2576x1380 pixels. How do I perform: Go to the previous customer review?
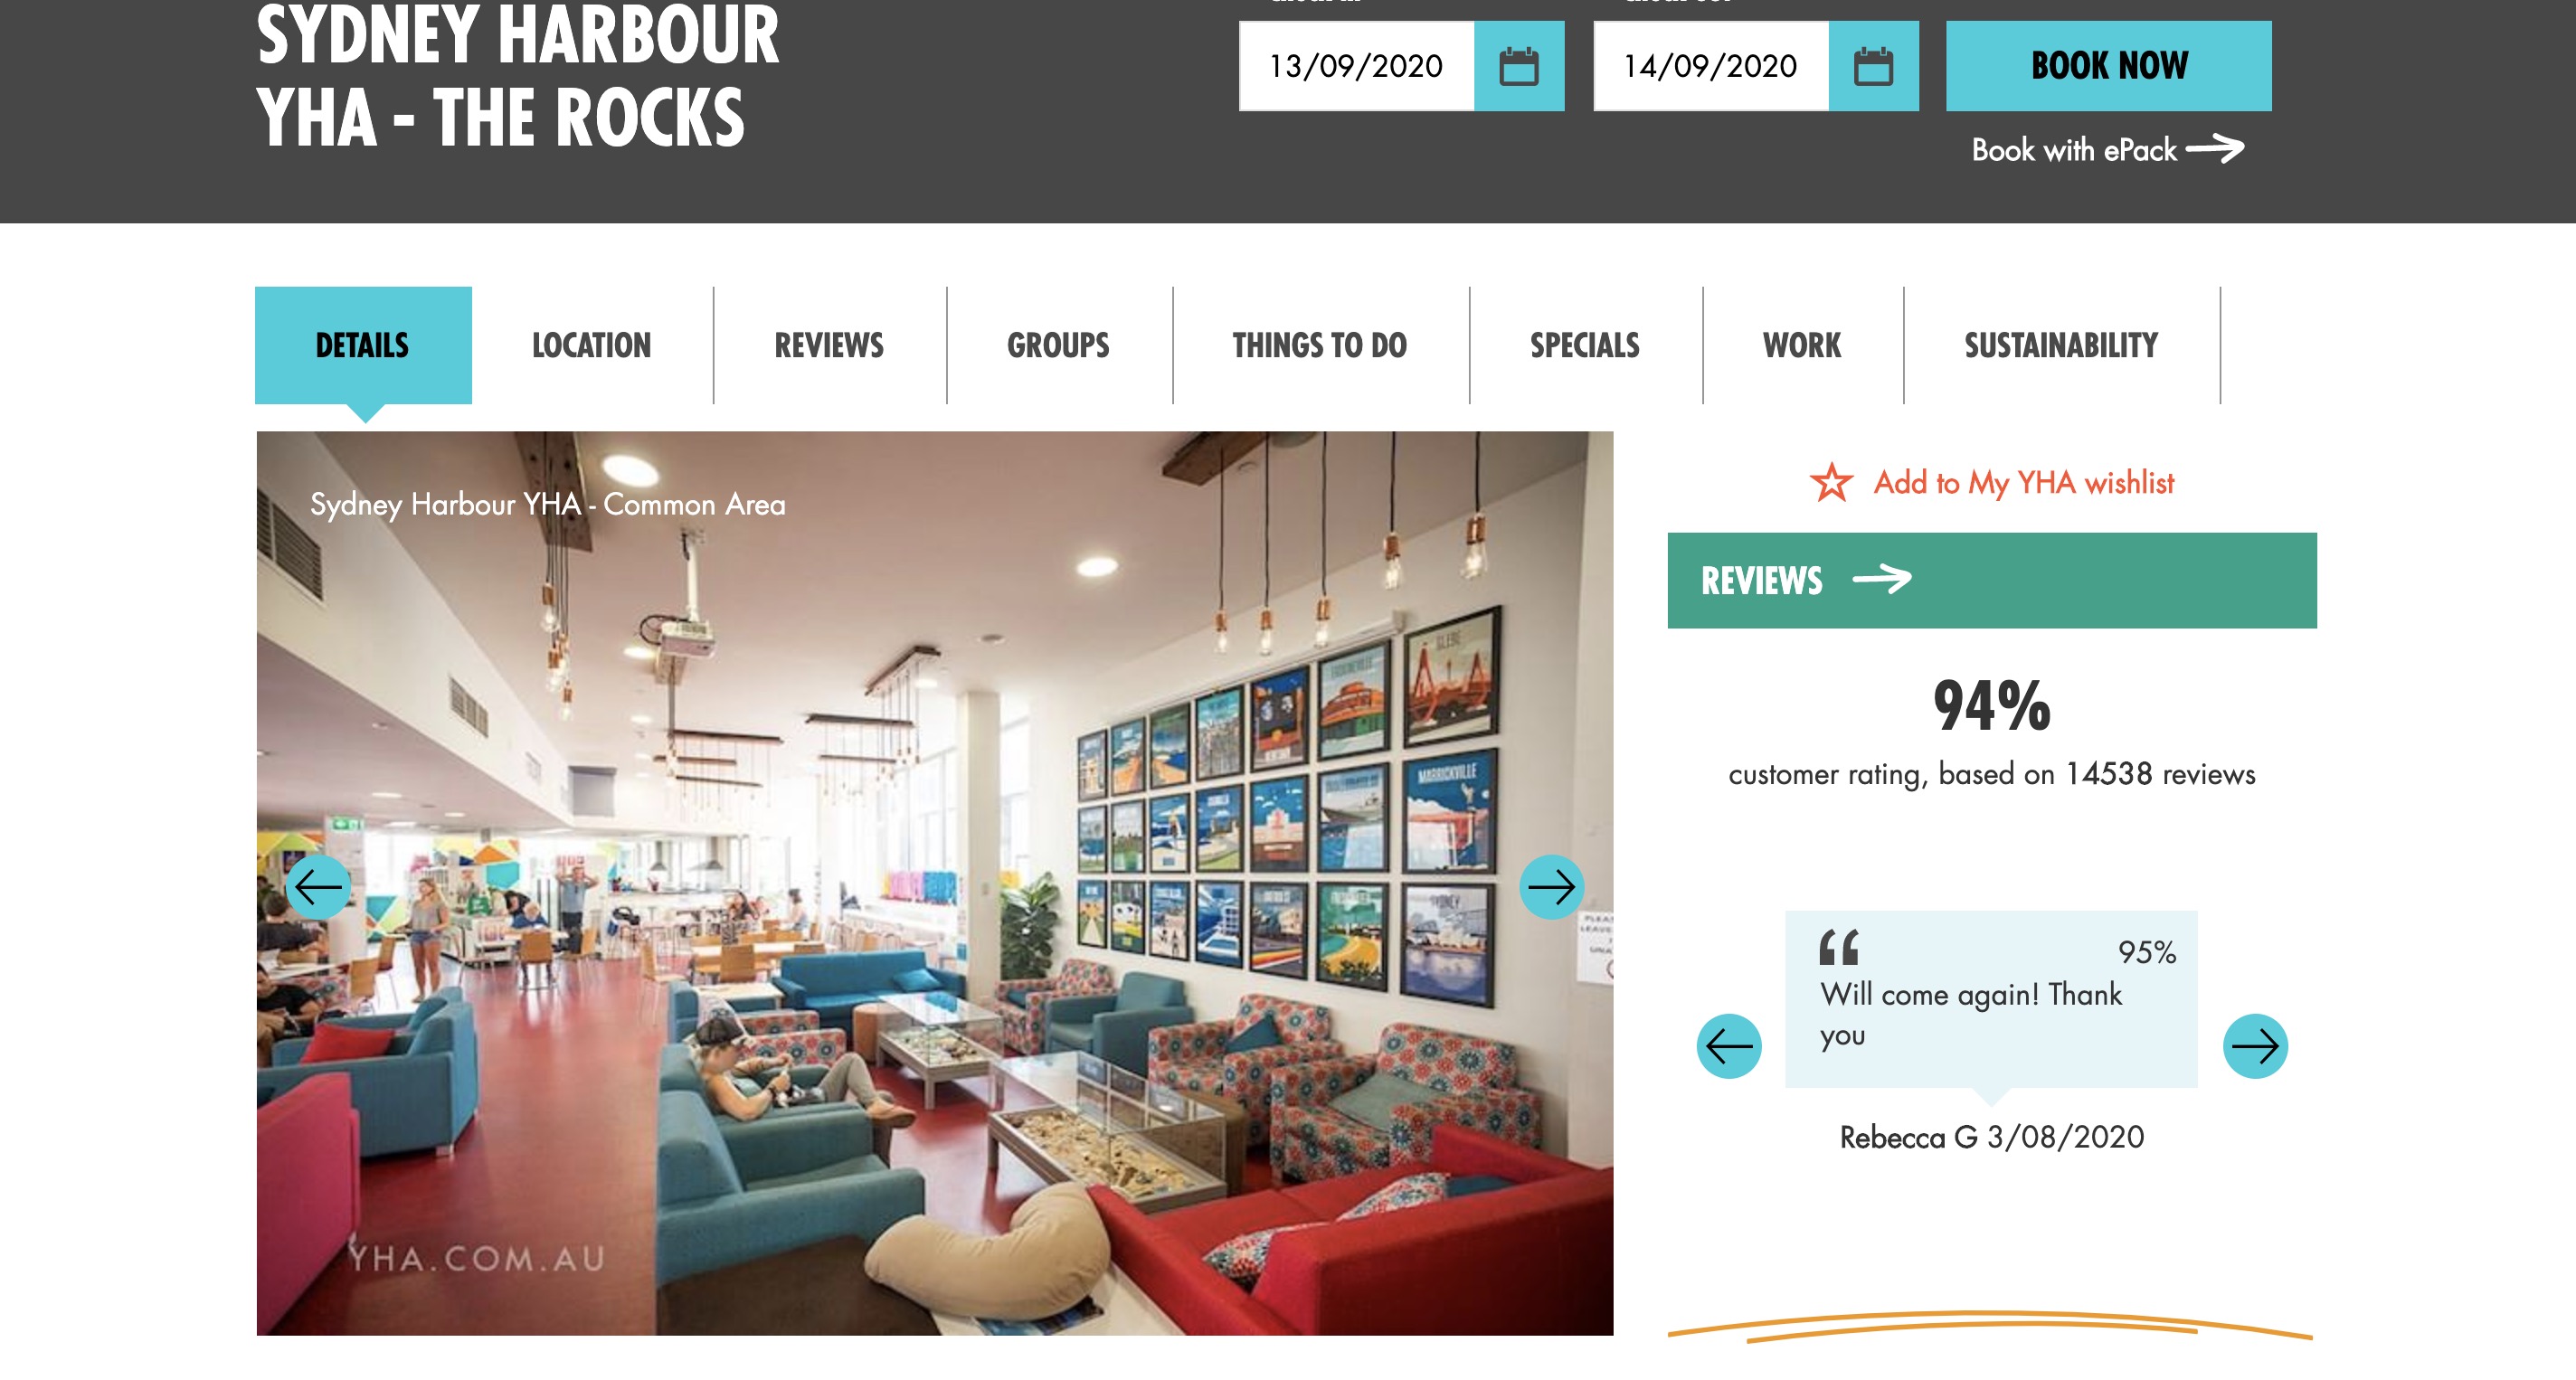[x=1729, y=1046]
